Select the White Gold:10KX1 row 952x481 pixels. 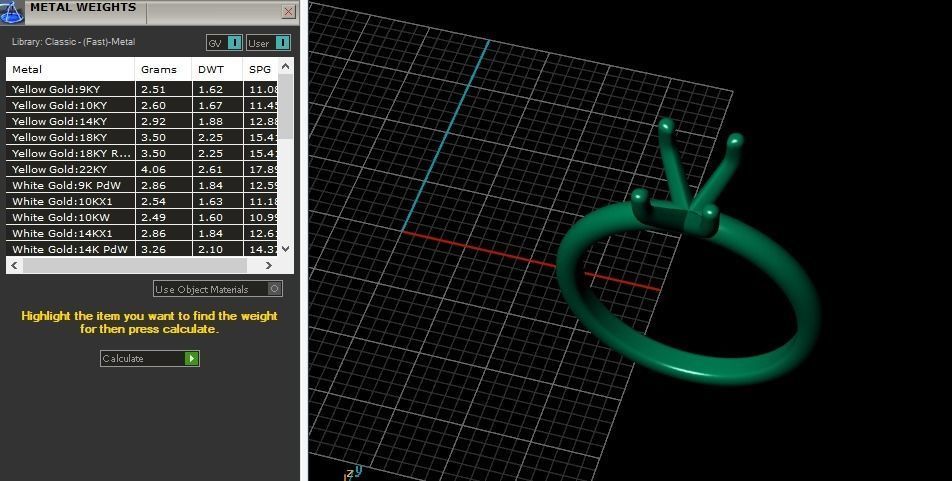point(141,201)
